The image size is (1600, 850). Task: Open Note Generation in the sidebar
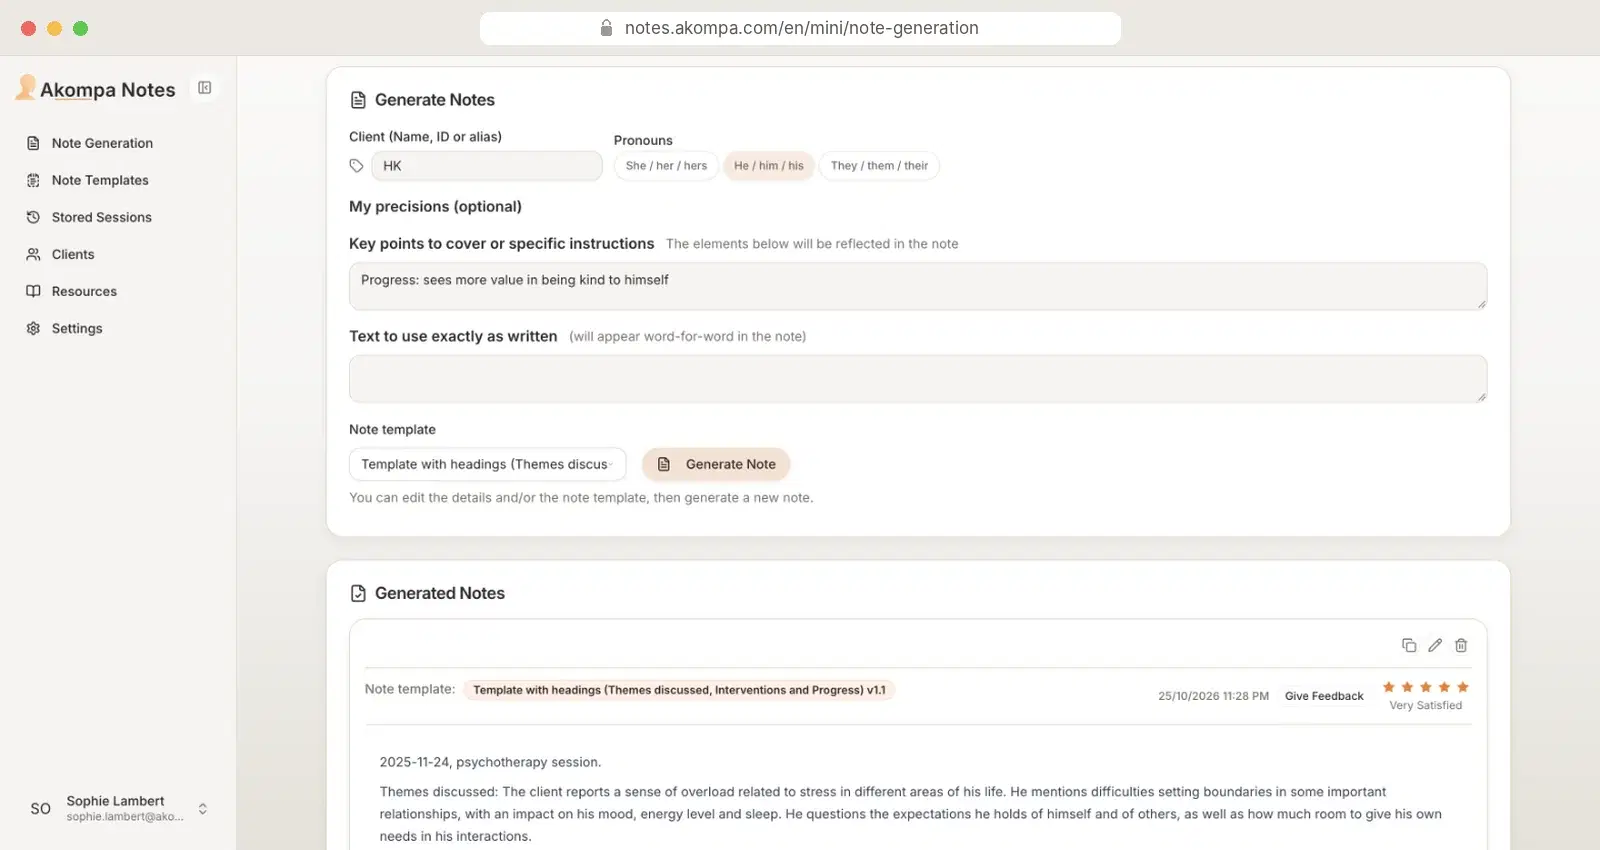pyautogui.click(x=102, y=143)
